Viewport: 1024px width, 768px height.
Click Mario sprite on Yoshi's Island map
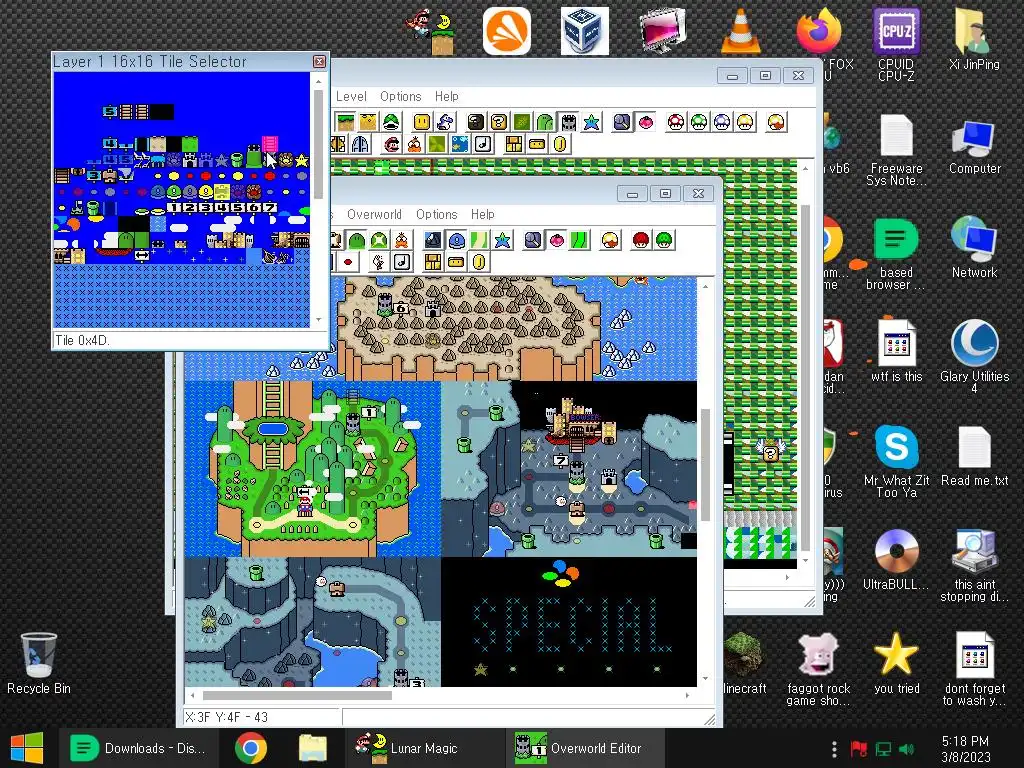pyautogui.click(x=304, y=506)
